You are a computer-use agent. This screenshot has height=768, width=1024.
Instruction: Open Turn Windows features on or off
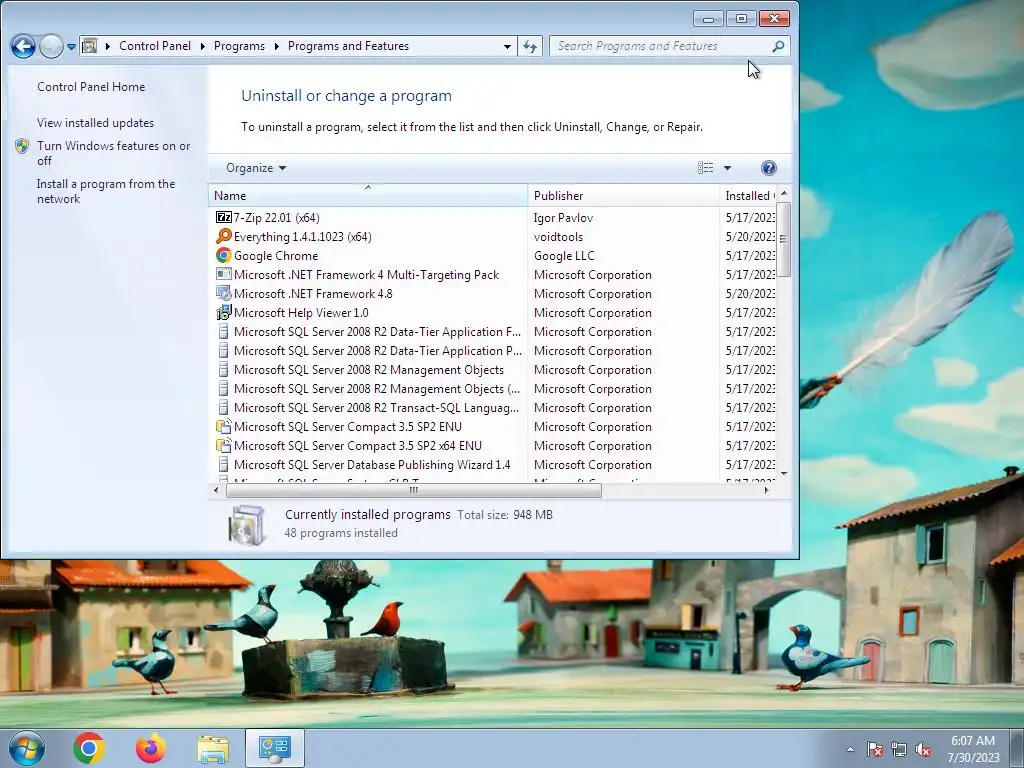click(114, 153)
